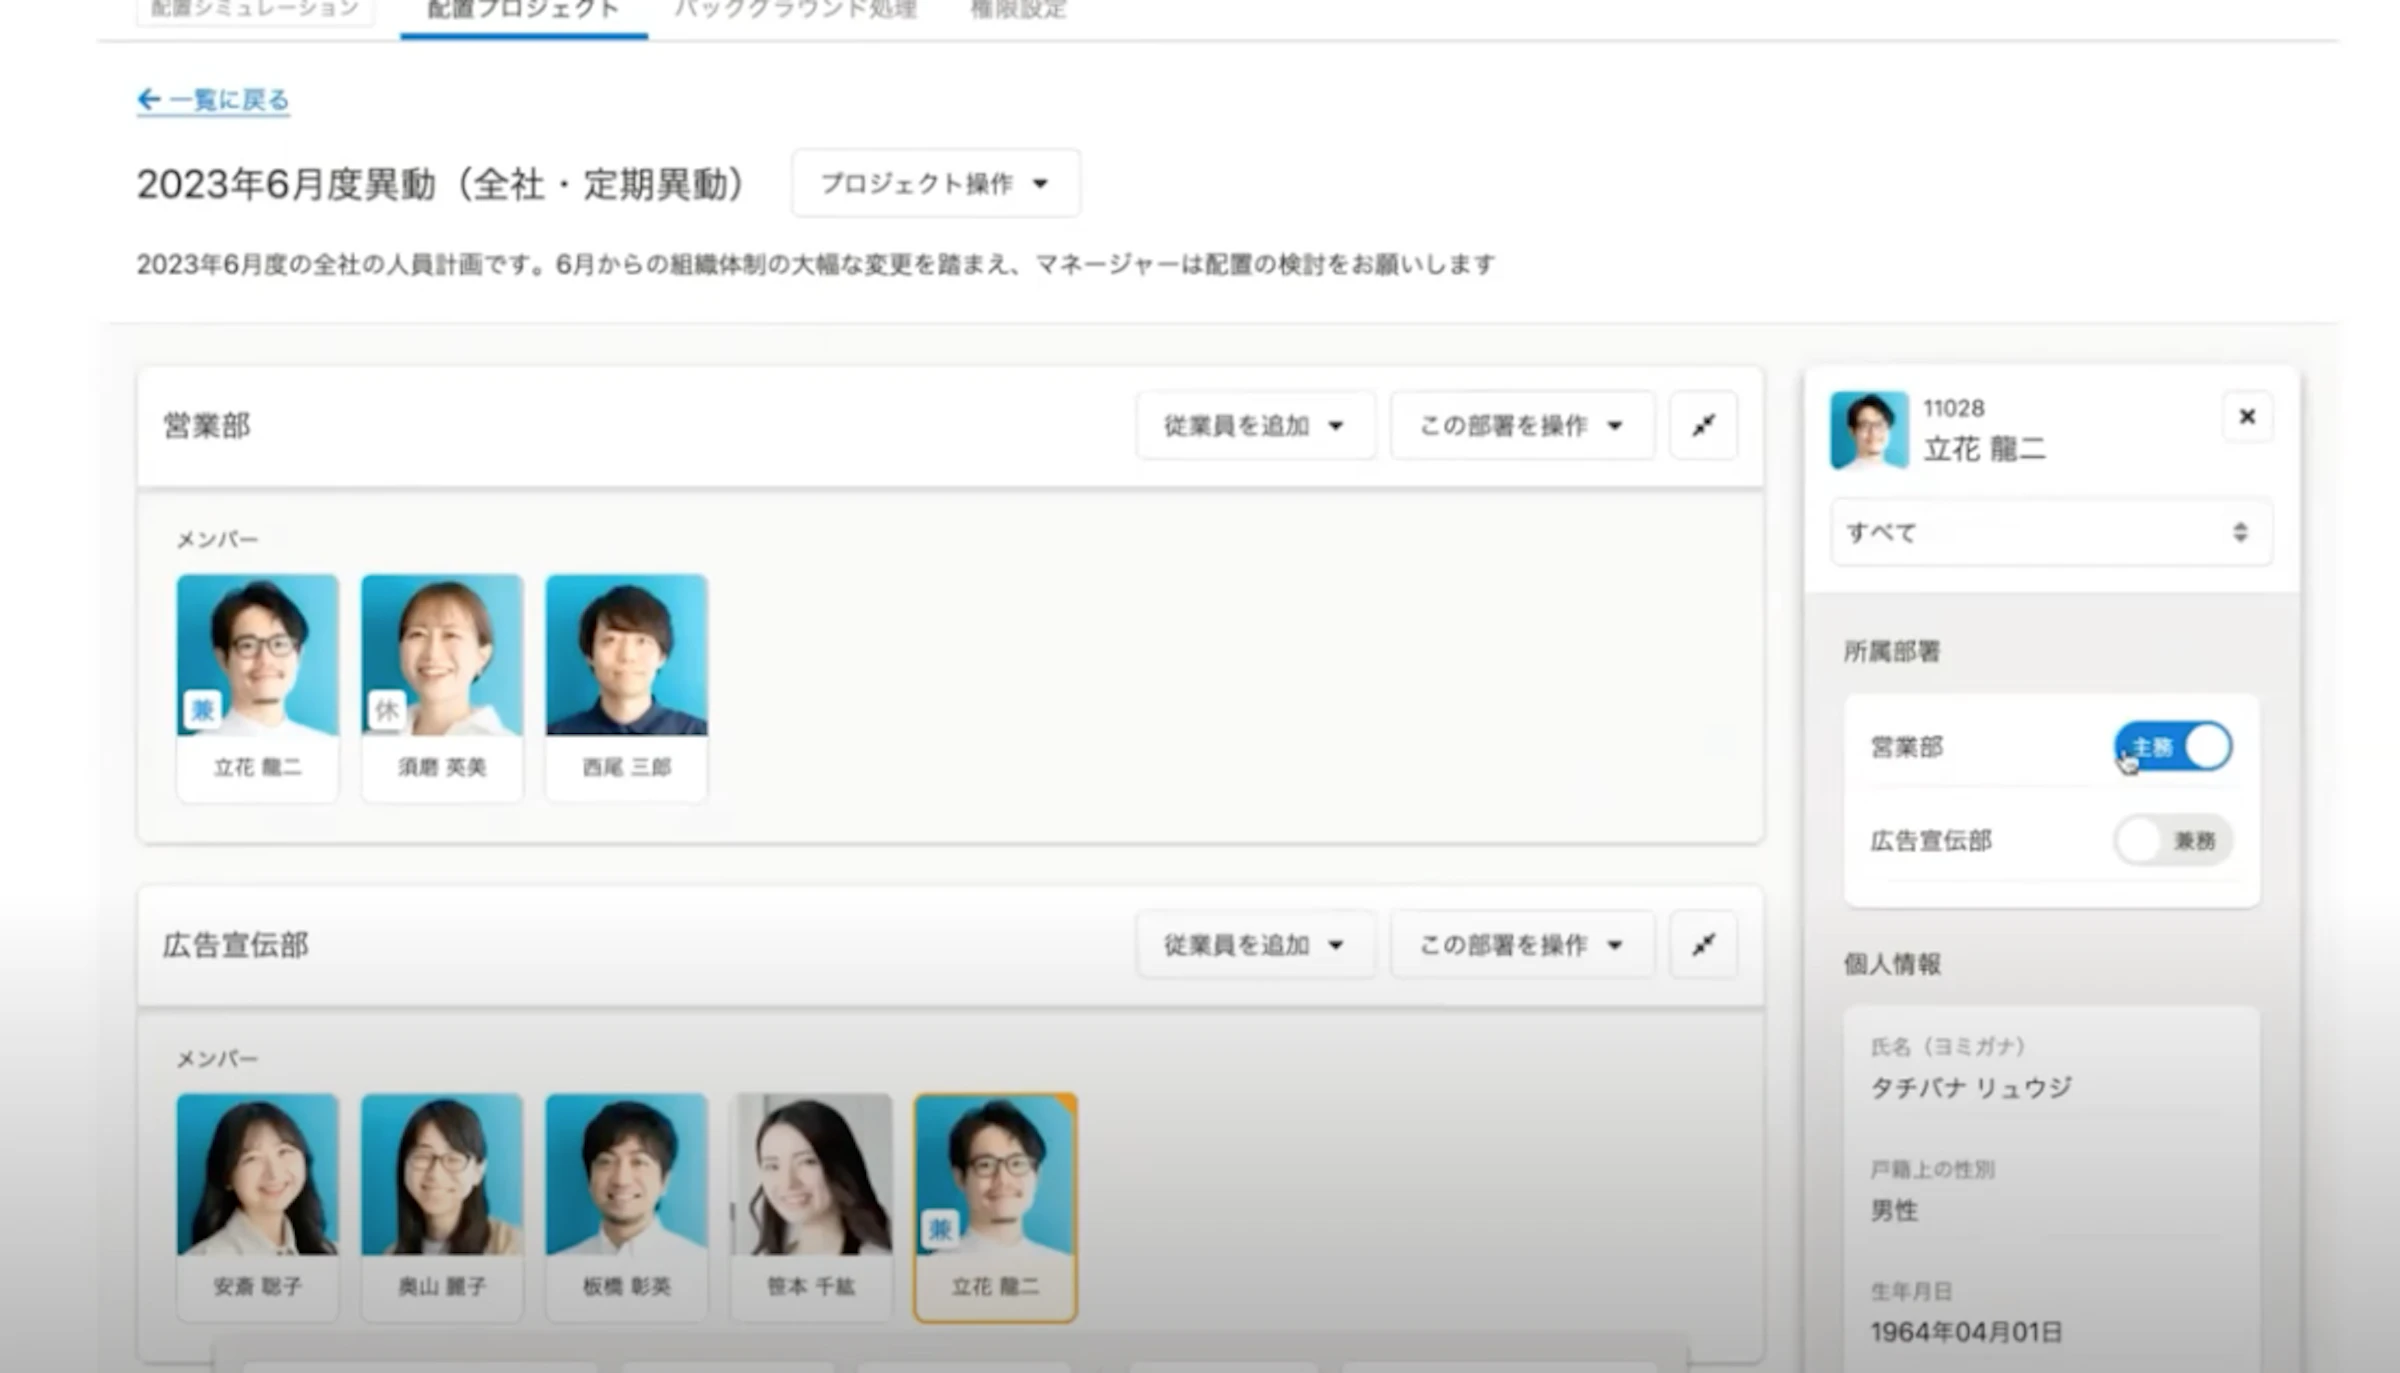Click the 兼 badge on 立花 龍二 in 営業部
The height and width of the screenshot is (1373, 2400).
click(x=203, y=709)
